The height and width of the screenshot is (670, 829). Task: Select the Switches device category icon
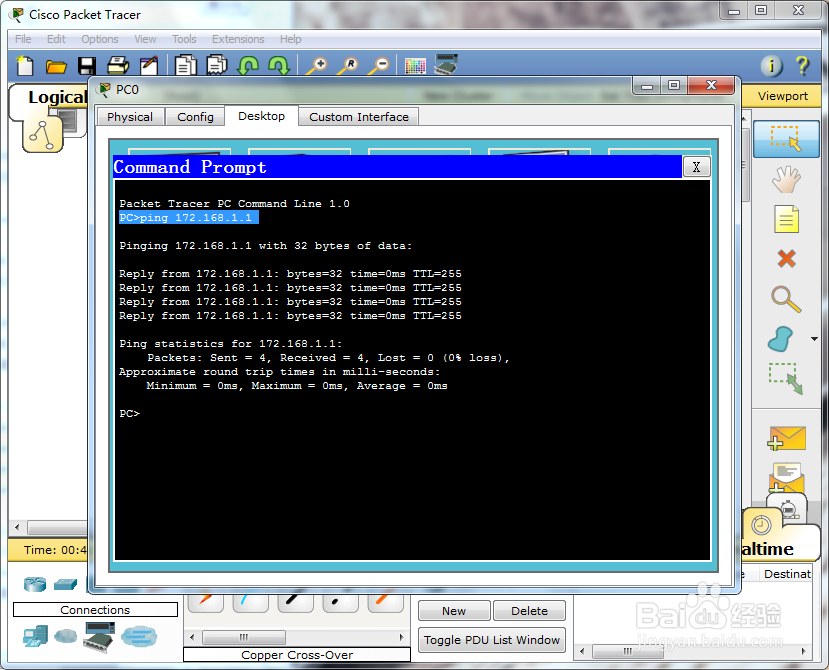pyautogui.click(x=66, y=584)
